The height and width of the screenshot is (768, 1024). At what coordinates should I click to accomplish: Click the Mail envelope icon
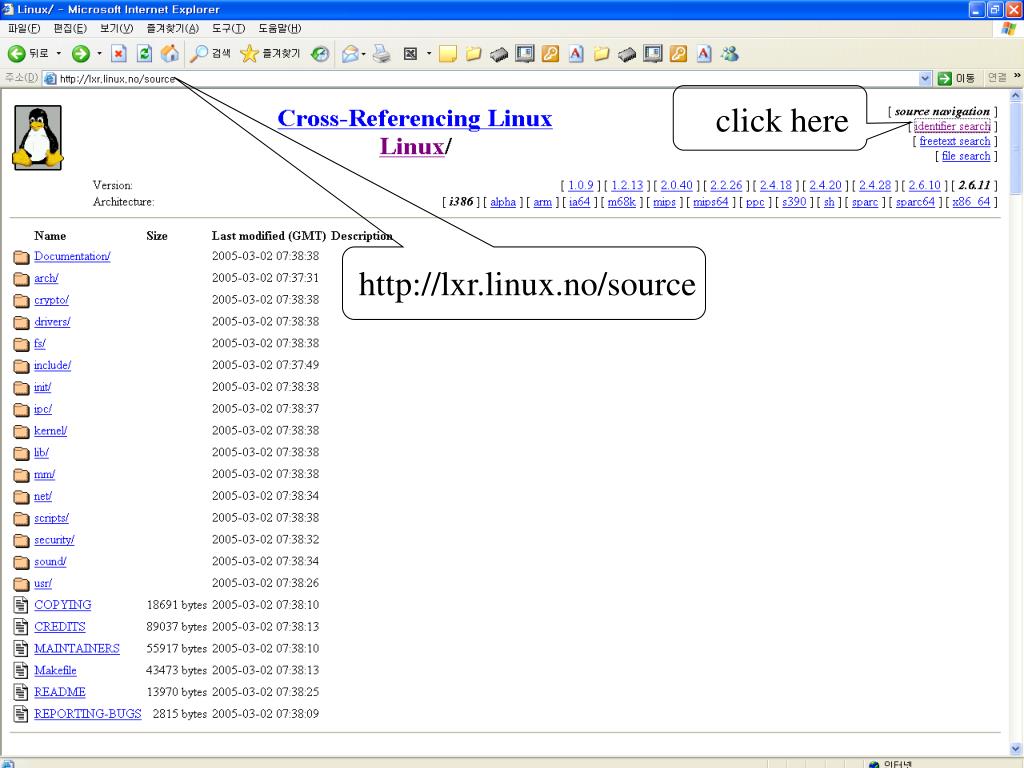(x=350, y=54)
